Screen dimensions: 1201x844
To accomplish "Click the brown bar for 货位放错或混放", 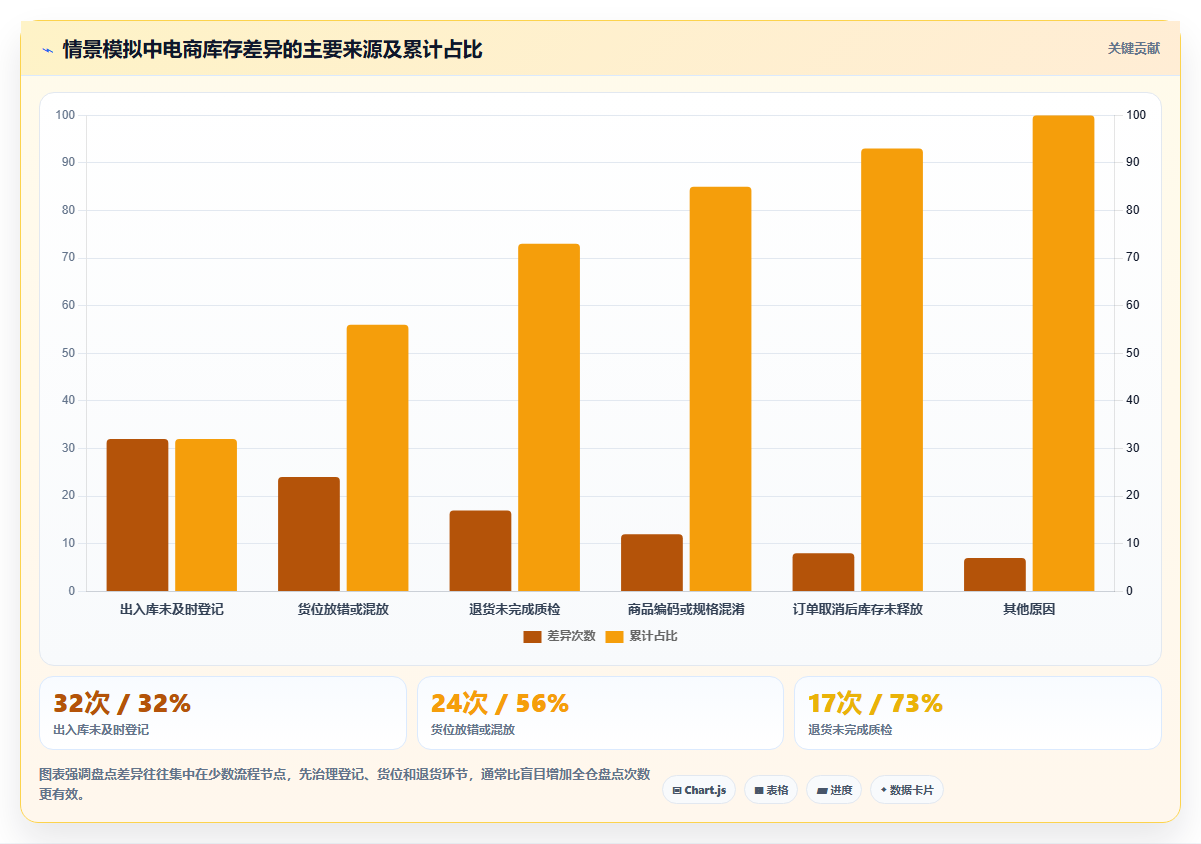I will coord(309,534).
